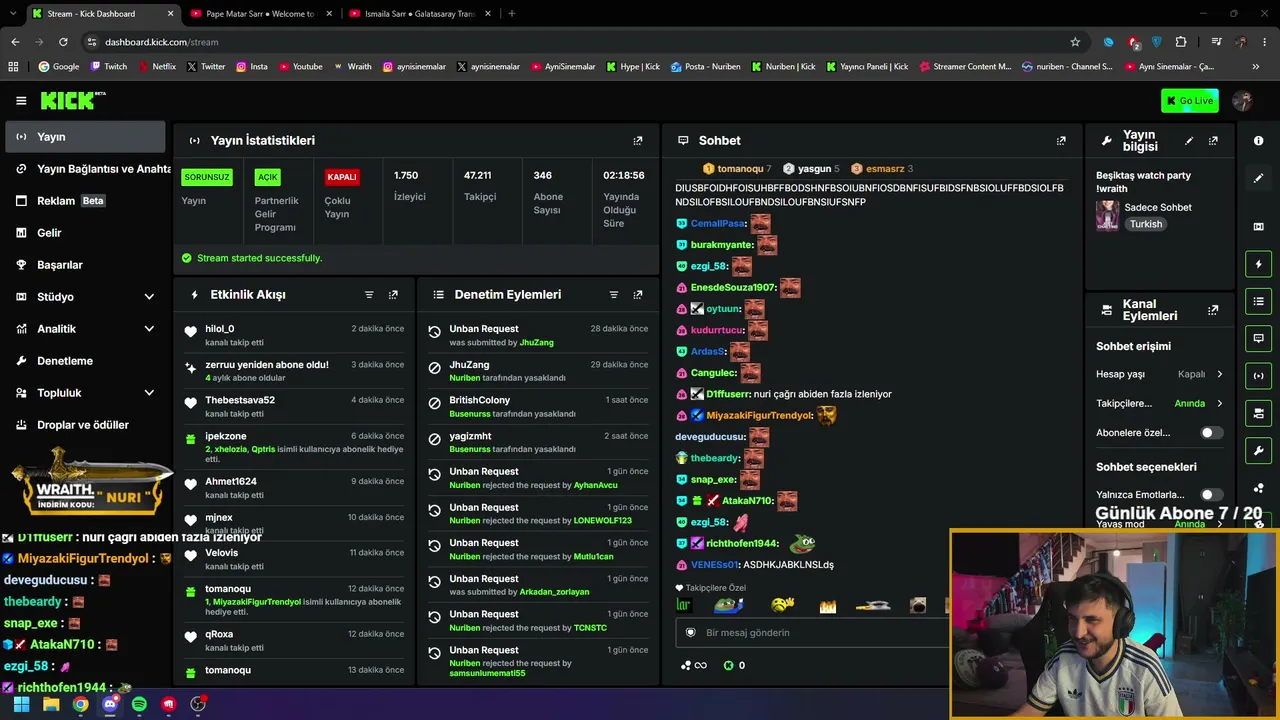Reload the page with browser refresh

(63, 42)
